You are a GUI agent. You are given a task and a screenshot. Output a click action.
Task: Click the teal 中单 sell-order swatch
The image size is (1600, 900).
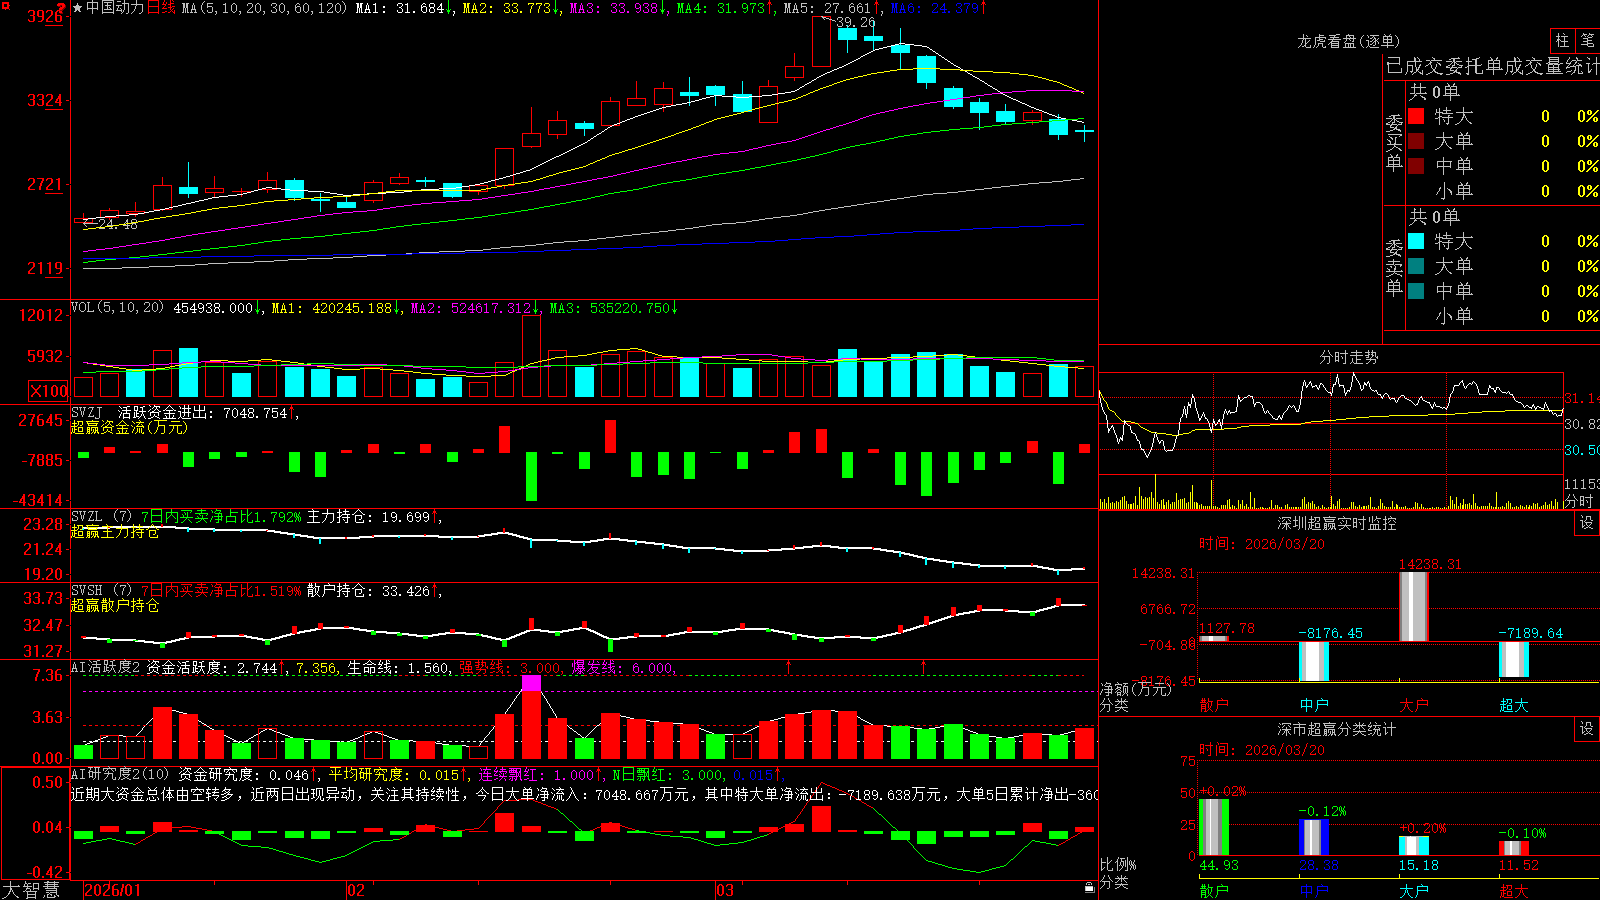(1416, 291)
